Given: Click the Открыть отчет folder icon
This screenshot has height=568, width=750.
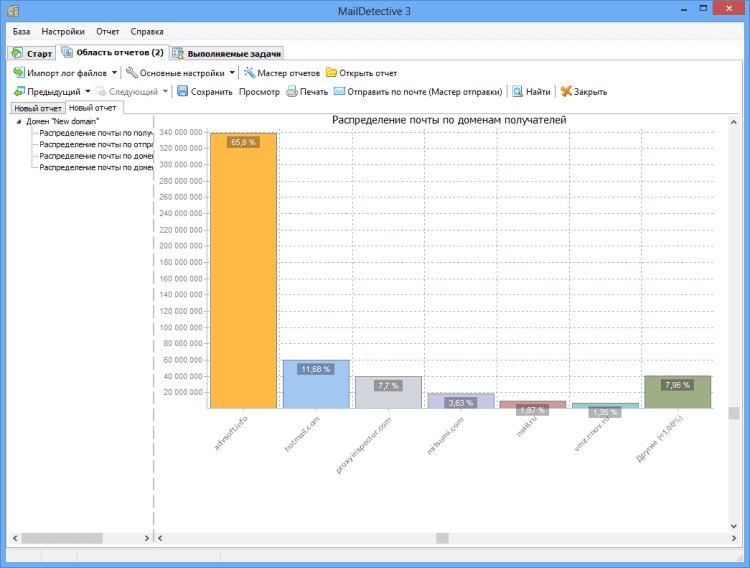Looking at the screenshot, I should tap(331, 73).
